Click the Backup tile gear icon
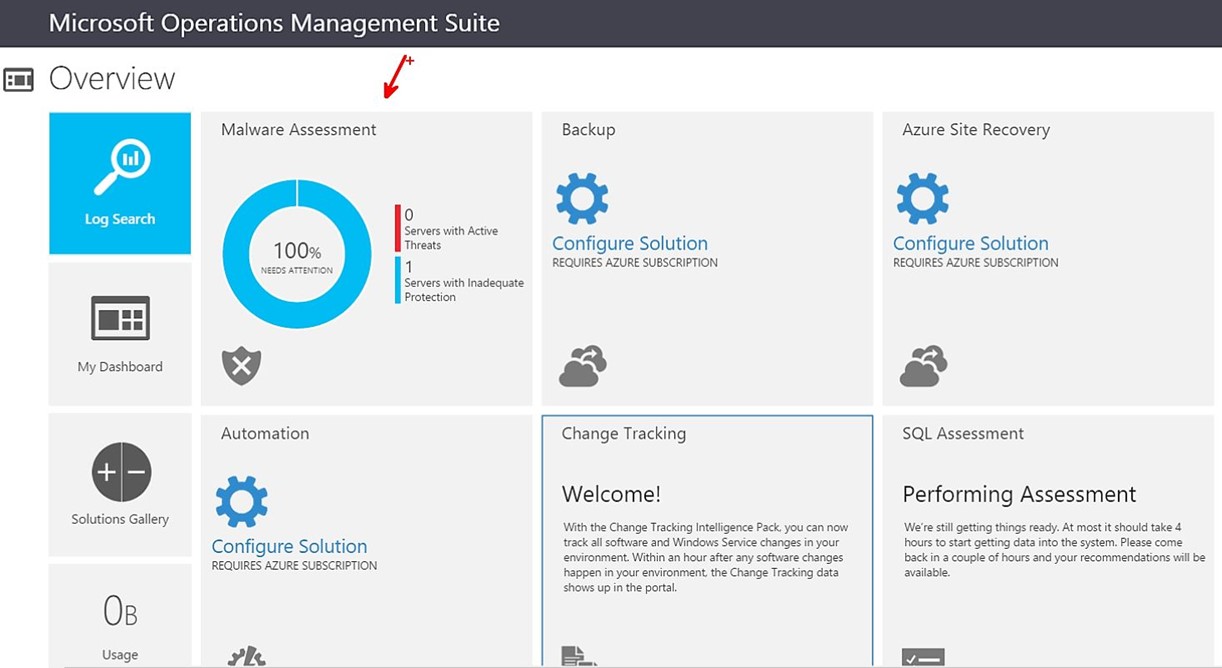The height and width of the screenshot is (668, 1222). pyautogui.click(x=582, y=198)
